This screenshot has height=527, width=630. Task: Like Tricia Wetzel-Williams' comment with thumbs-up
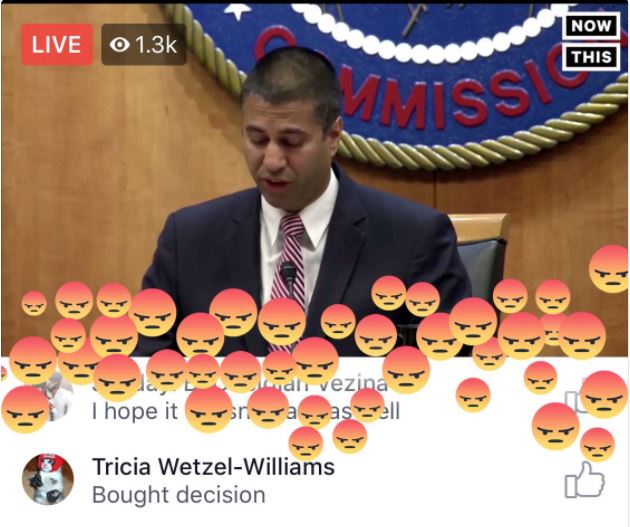tap(584, 480)
